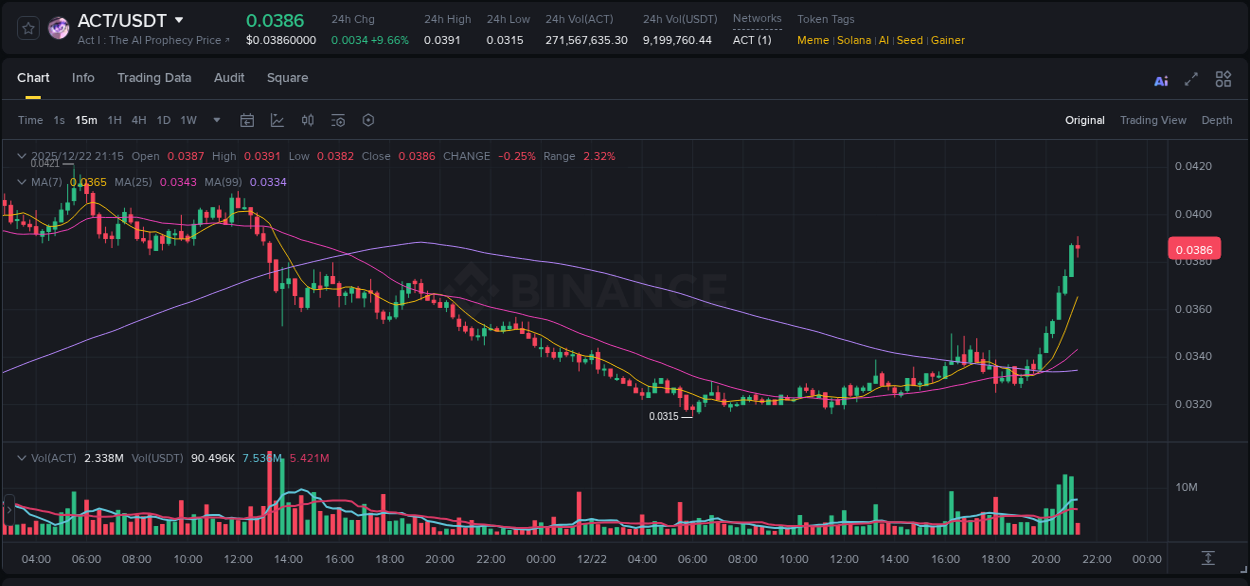This screenshot has width=1250, height=586.
Task: Open the date range picker on the chart toolbar
Action: pos(247,120)
